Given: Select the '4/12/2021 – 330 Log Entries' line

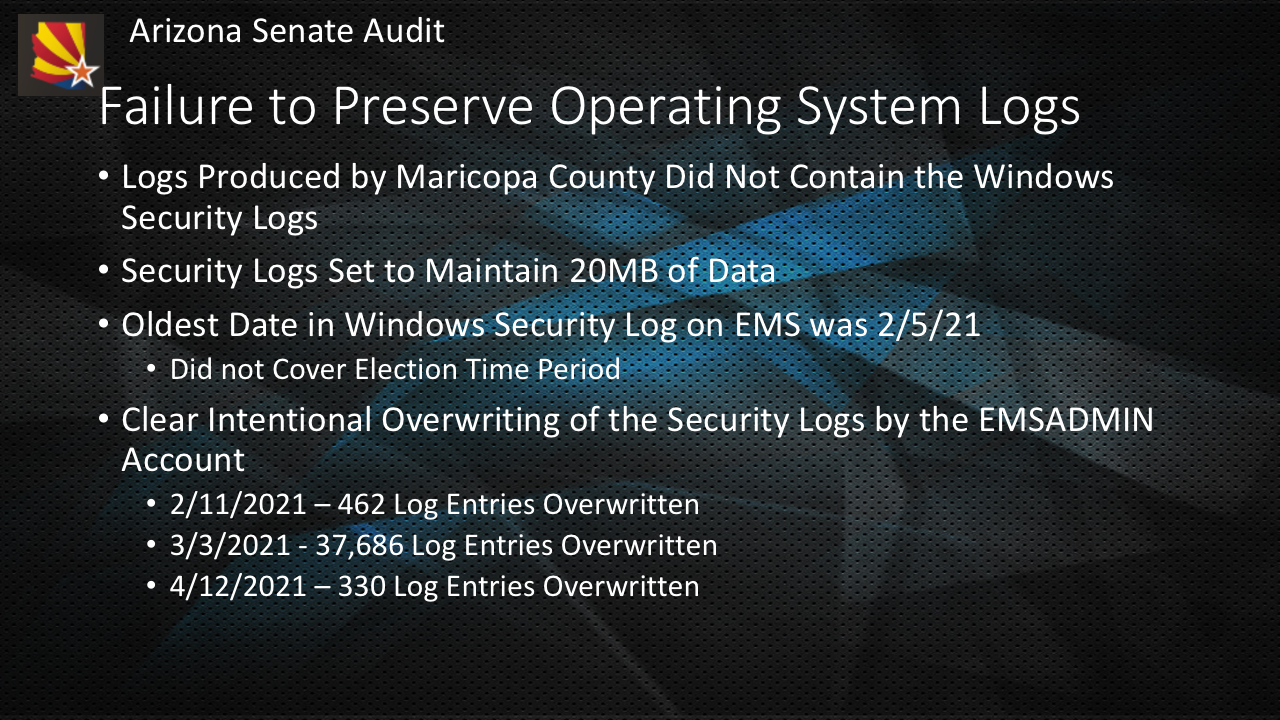Looking at the screenshot, I should click(x=434, y=586).
